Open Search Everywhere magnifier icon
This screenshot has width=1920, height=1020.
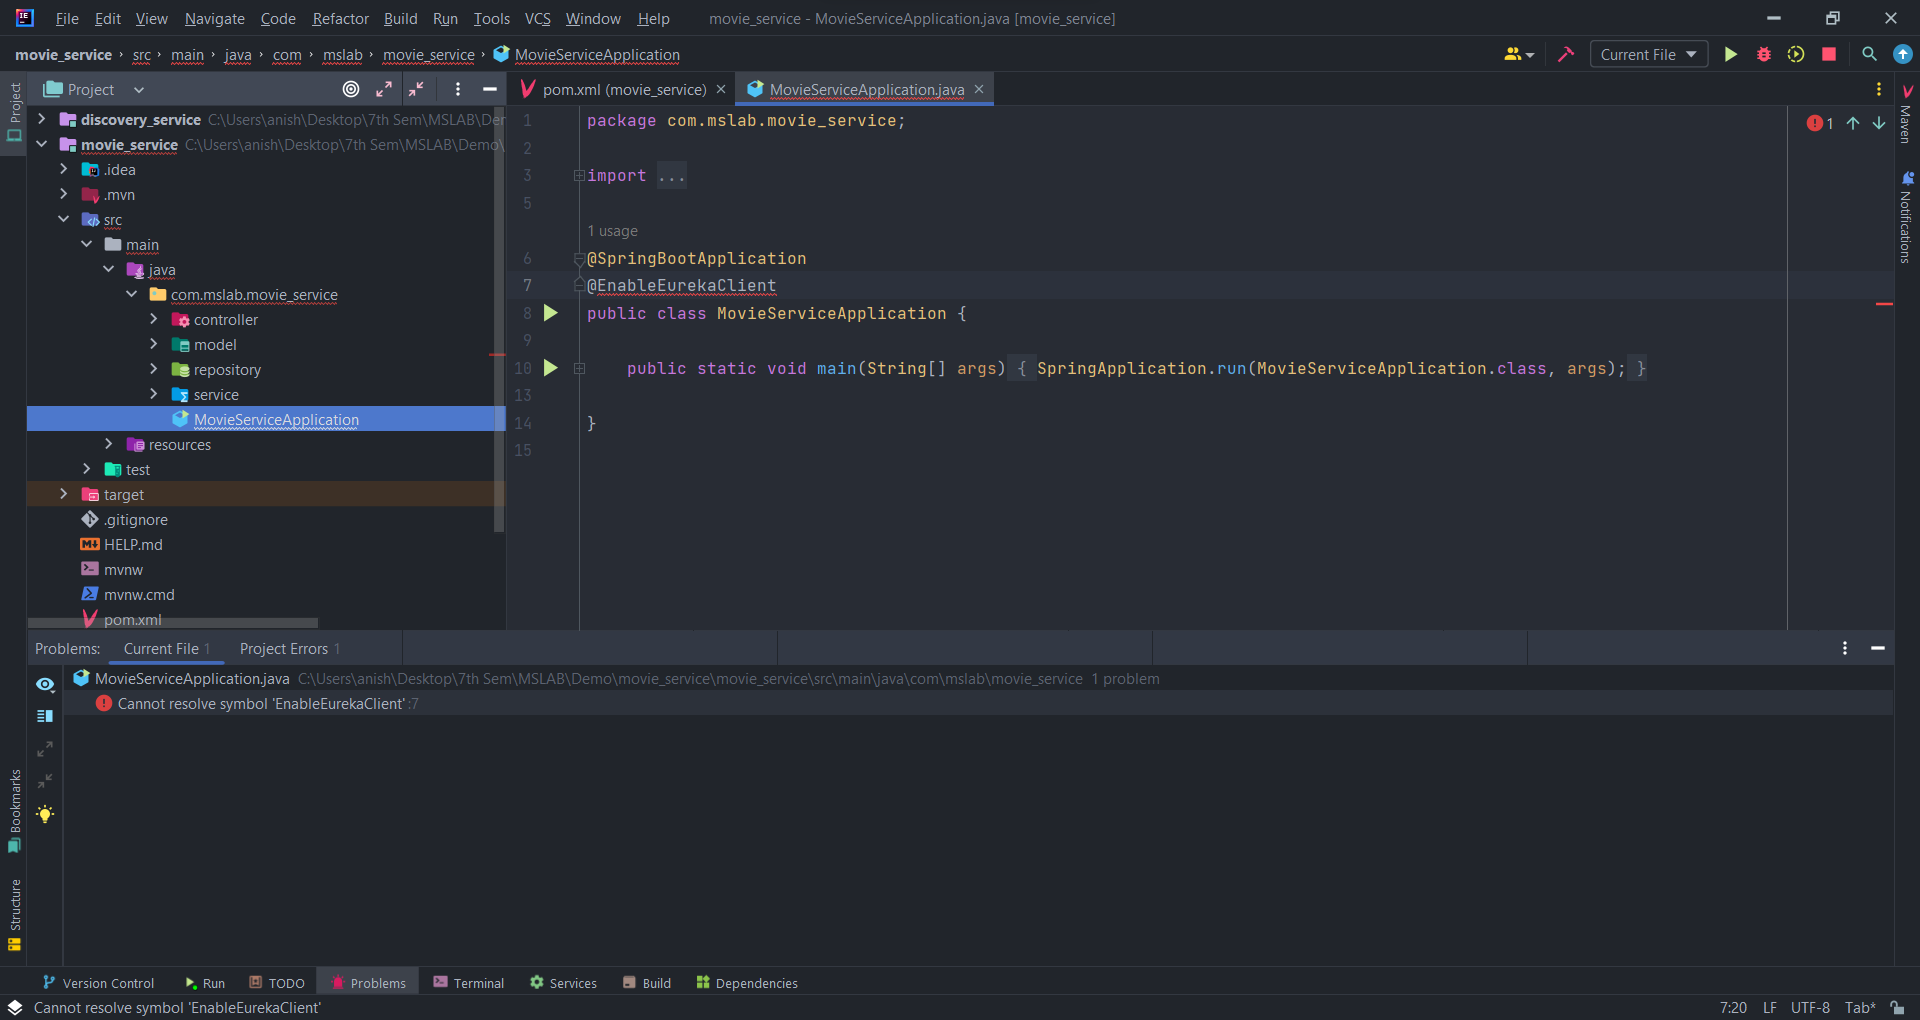click(x=1869, y=55)
